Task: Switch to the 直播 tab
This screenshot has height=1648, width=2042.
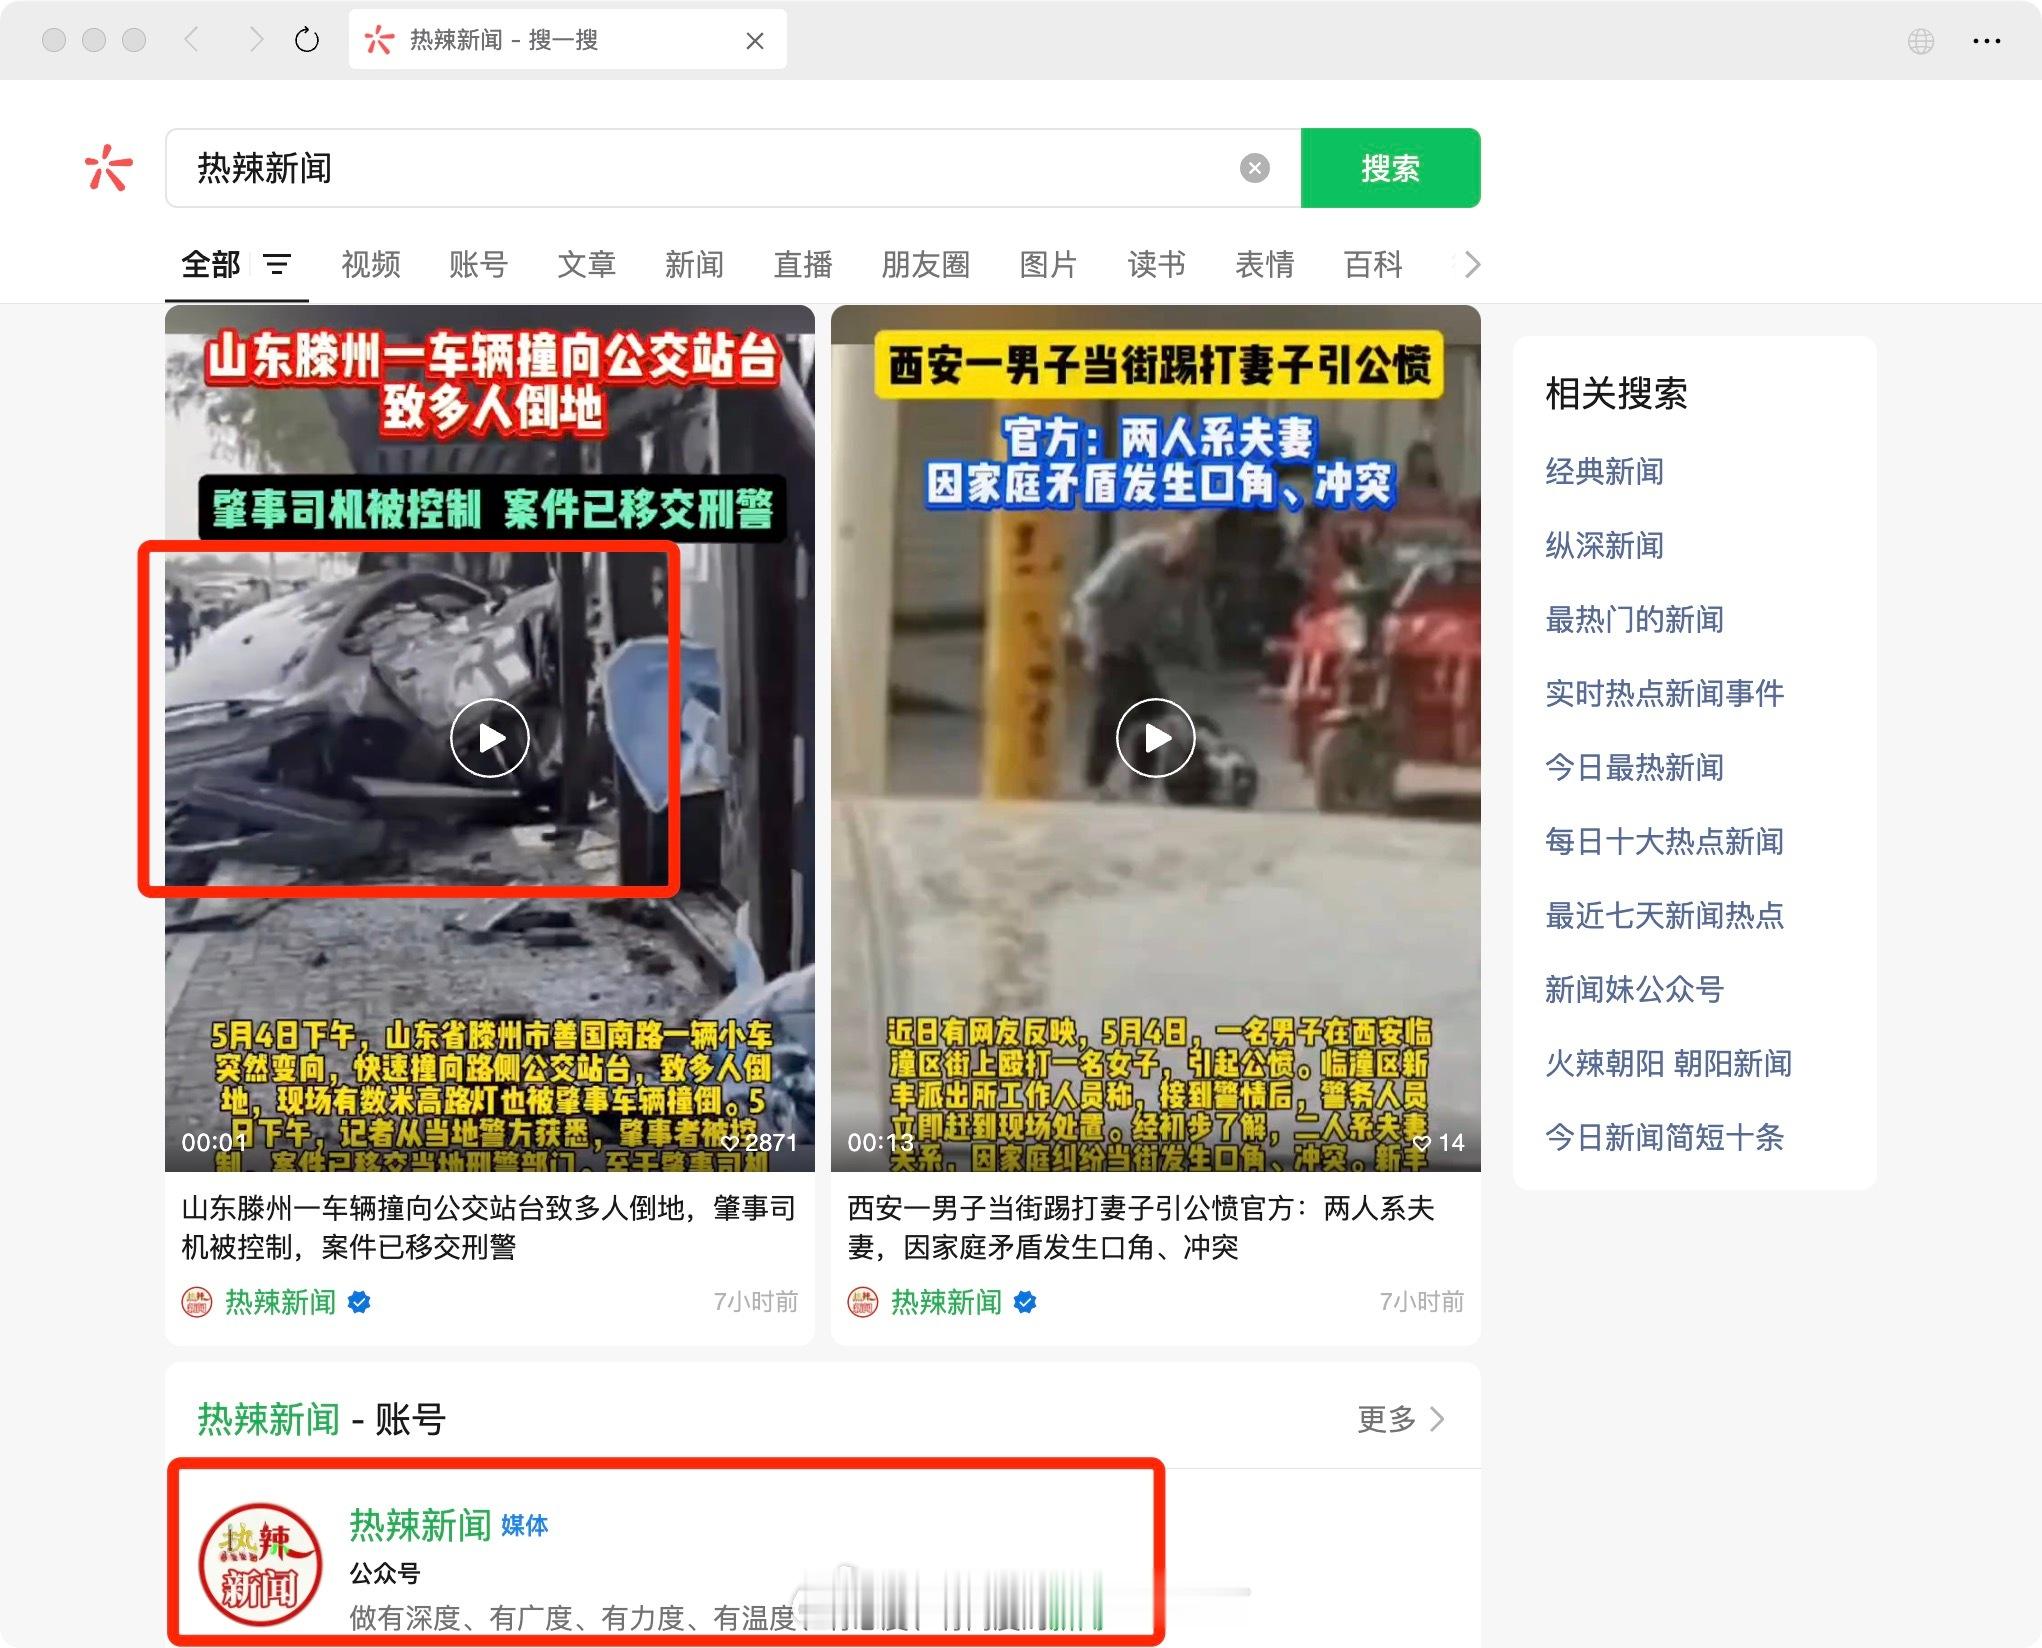Action: pos(802,264)
